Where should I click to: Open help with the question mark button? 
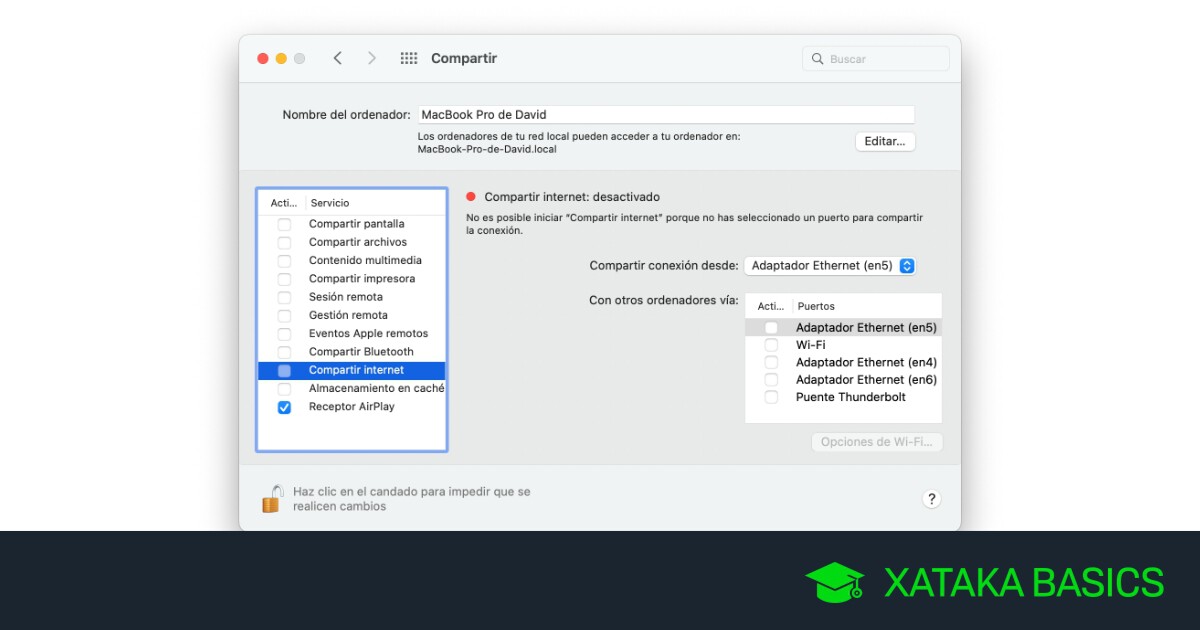[931, 499]
